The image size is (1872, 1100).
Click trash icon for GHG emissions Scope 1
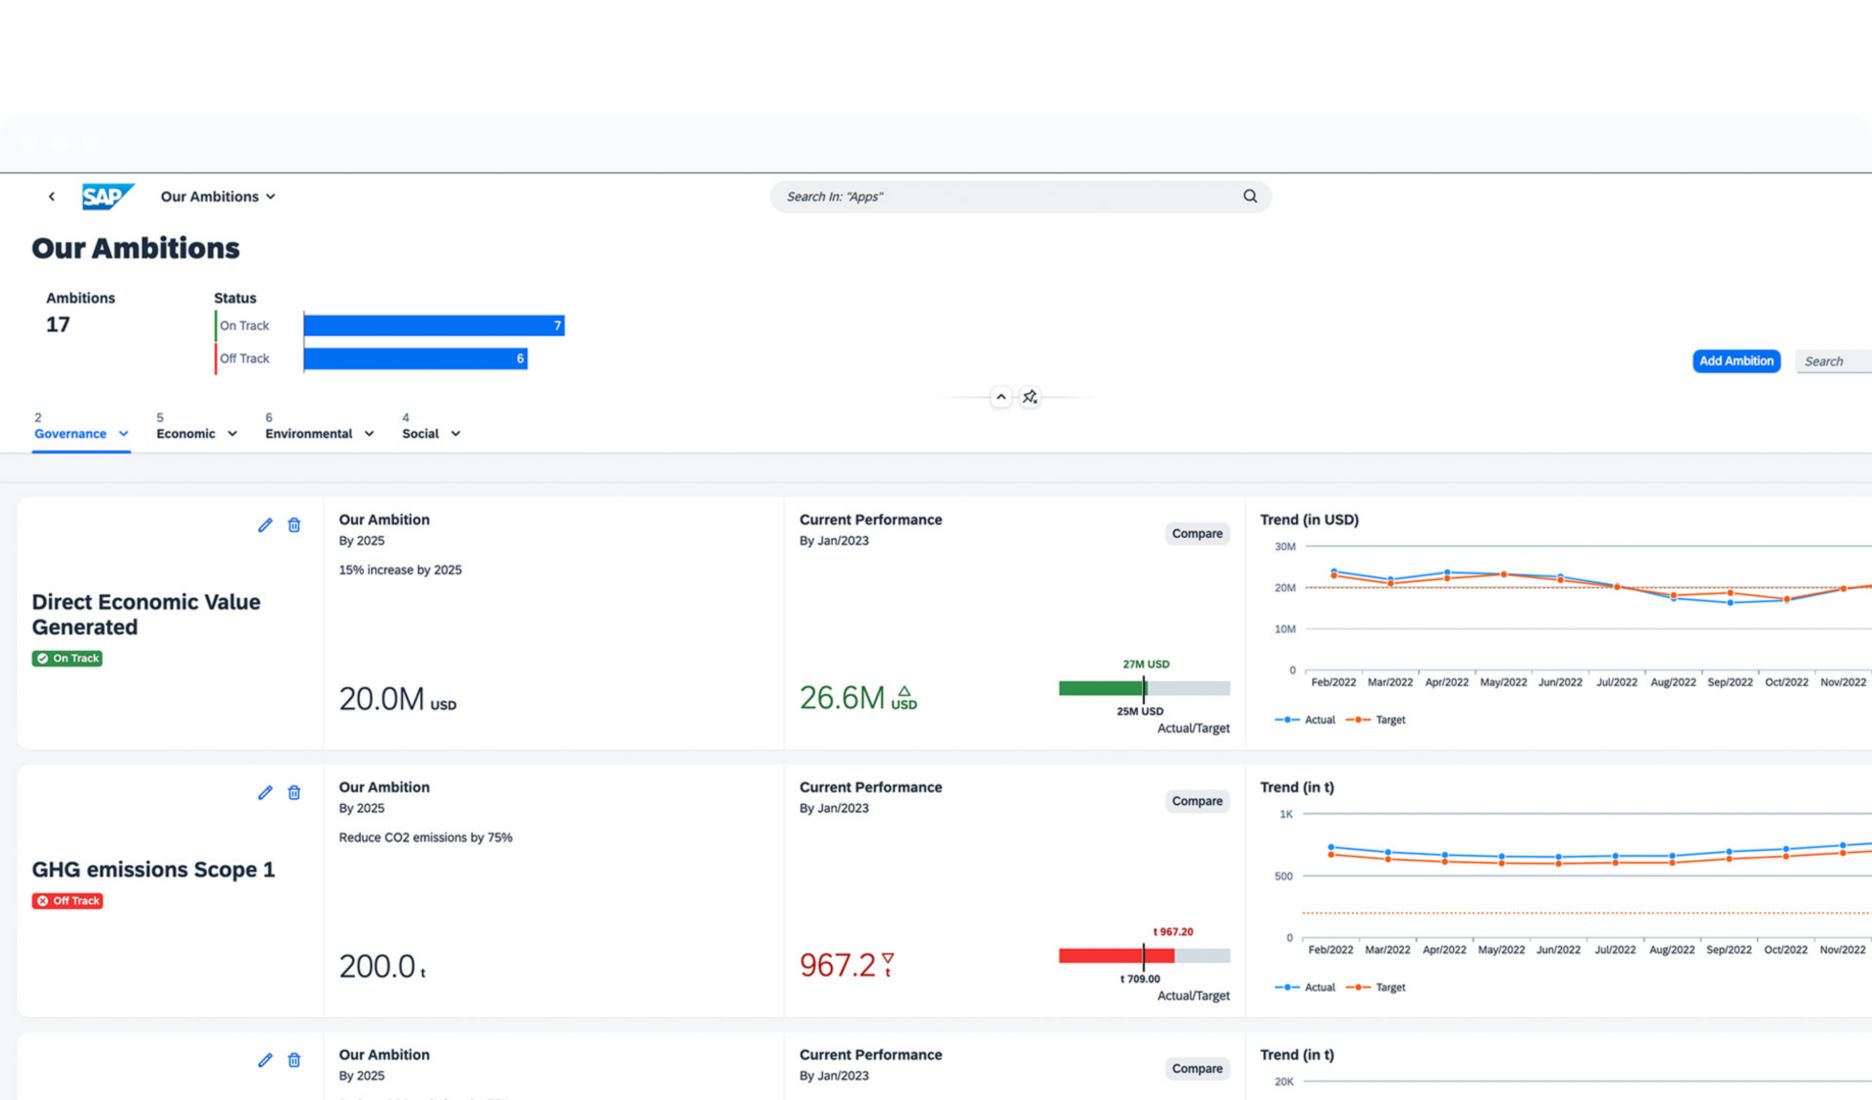(x=294, y=793)
